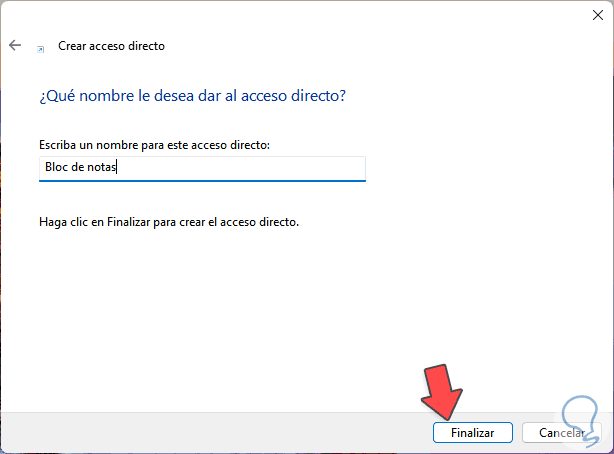Click the "Crear acceso directo" window title text
The height and width of the screenshot is (454, 614).
110,46
